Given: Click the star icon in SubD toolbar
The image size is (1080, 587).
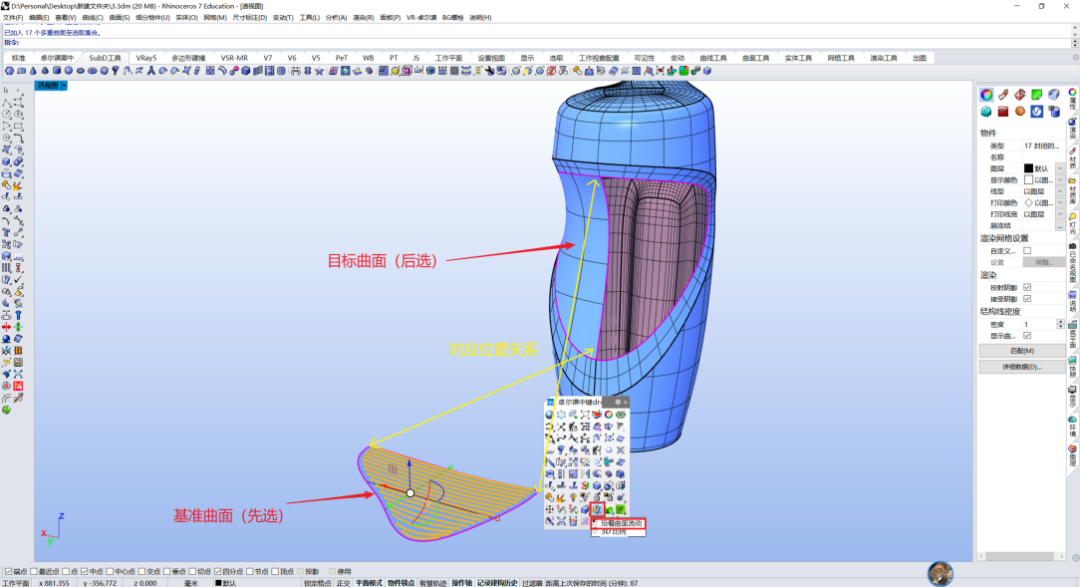Looking at the screenshot, I should 319,71.
